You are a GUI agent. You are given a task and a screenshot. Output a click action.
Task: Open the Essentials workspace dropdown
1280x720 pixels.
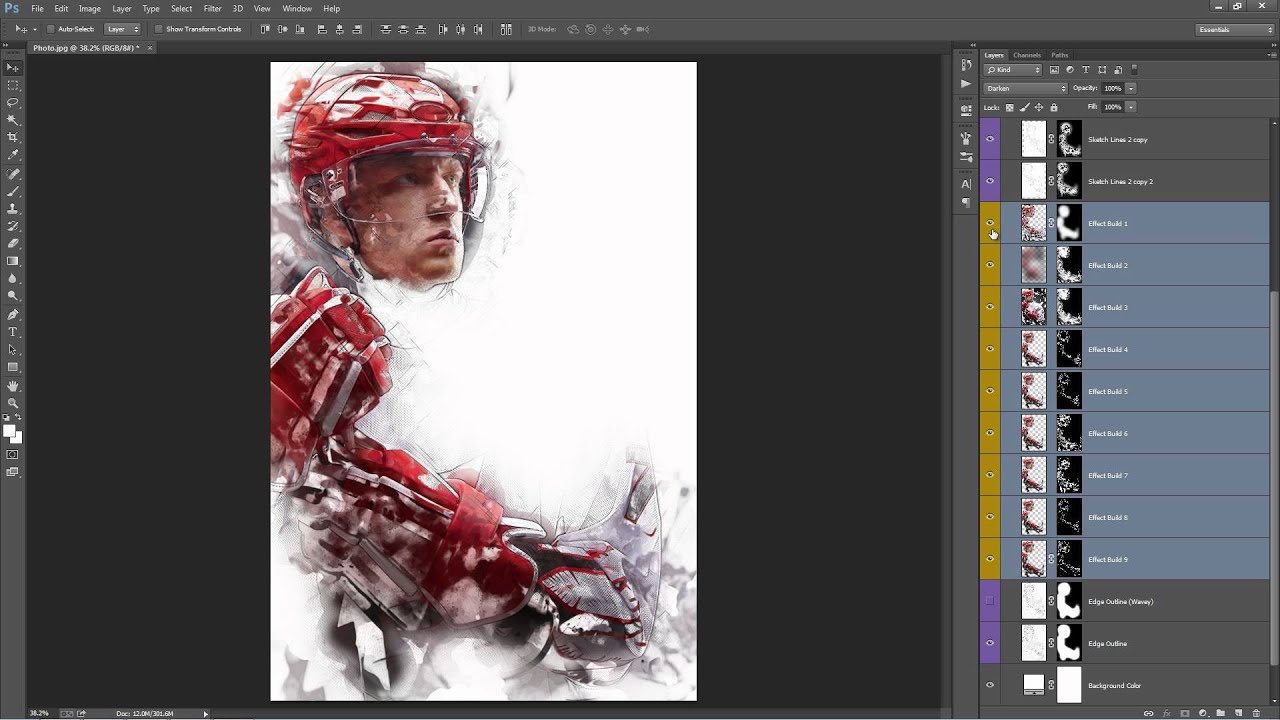(1236, 29)
